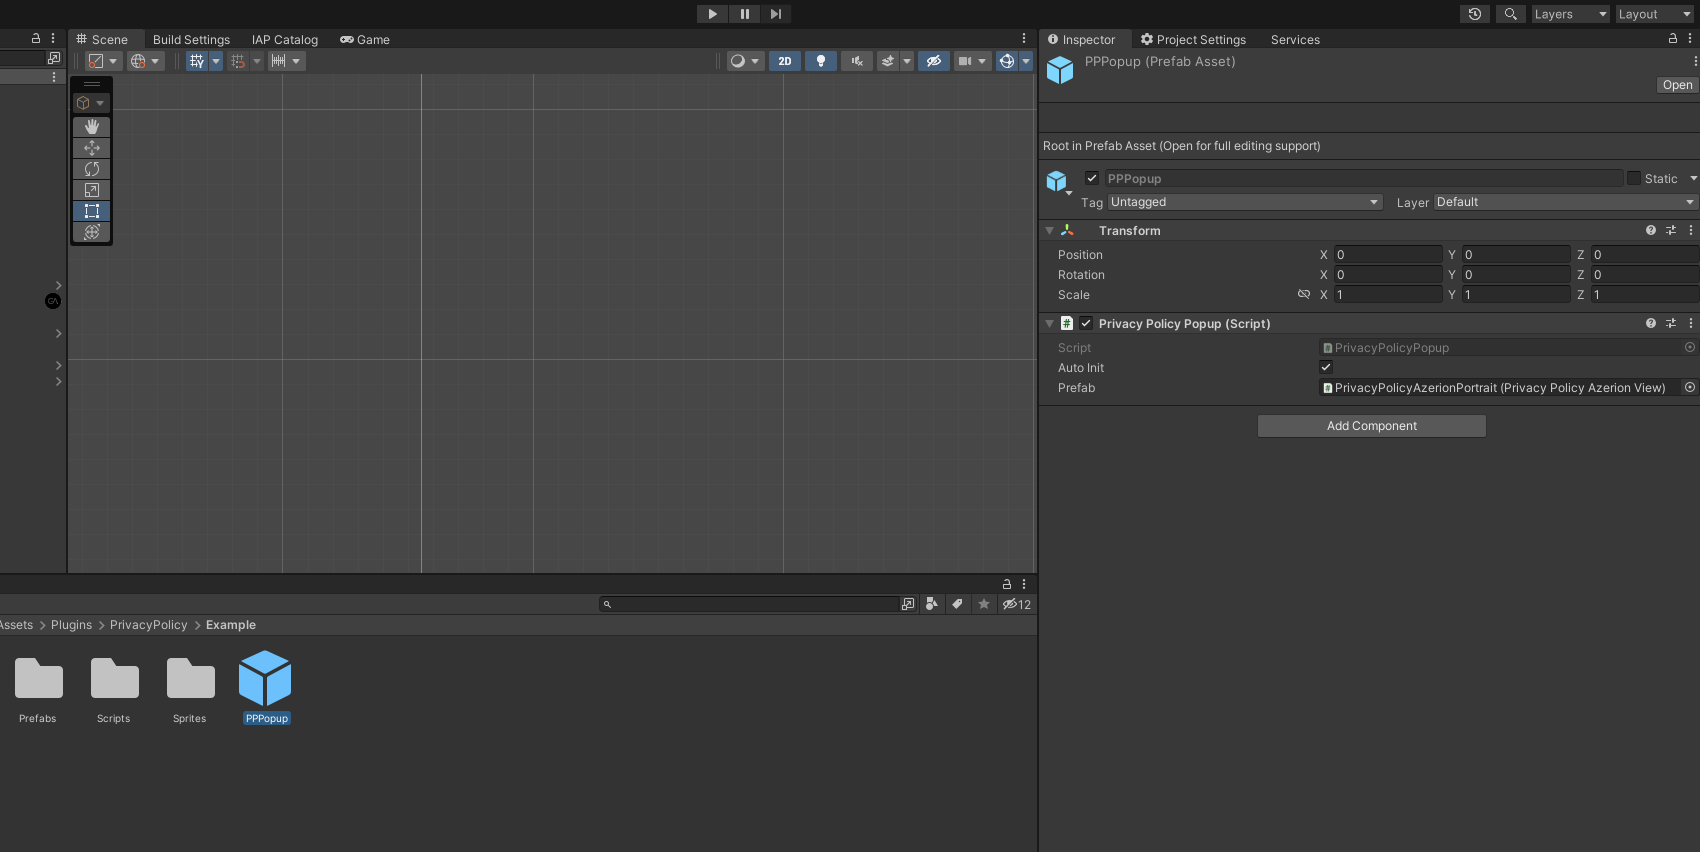Open Privacy Policy Popup script help
This screenshot has width=1700, height=852.
tap(1651, 323)
